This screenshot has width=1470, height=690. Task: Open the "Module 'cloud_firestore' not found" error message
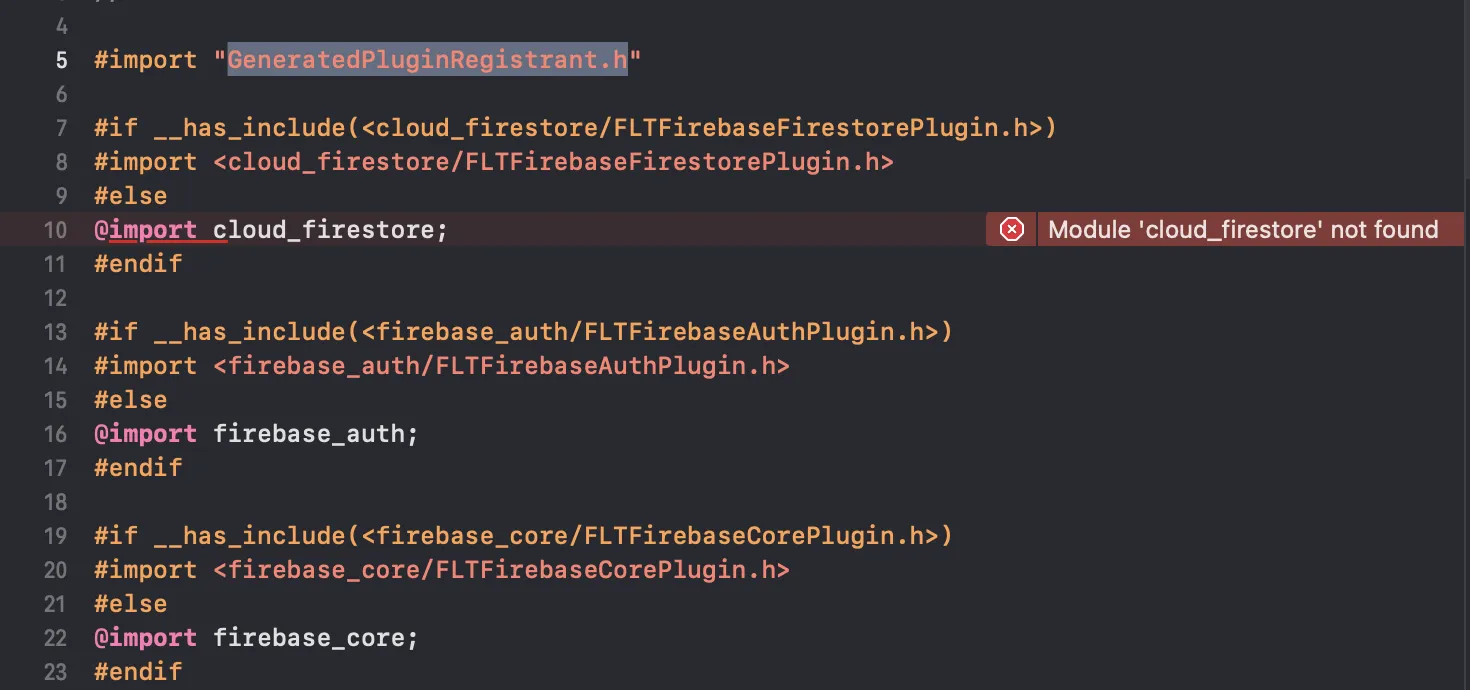point(1242,230)
